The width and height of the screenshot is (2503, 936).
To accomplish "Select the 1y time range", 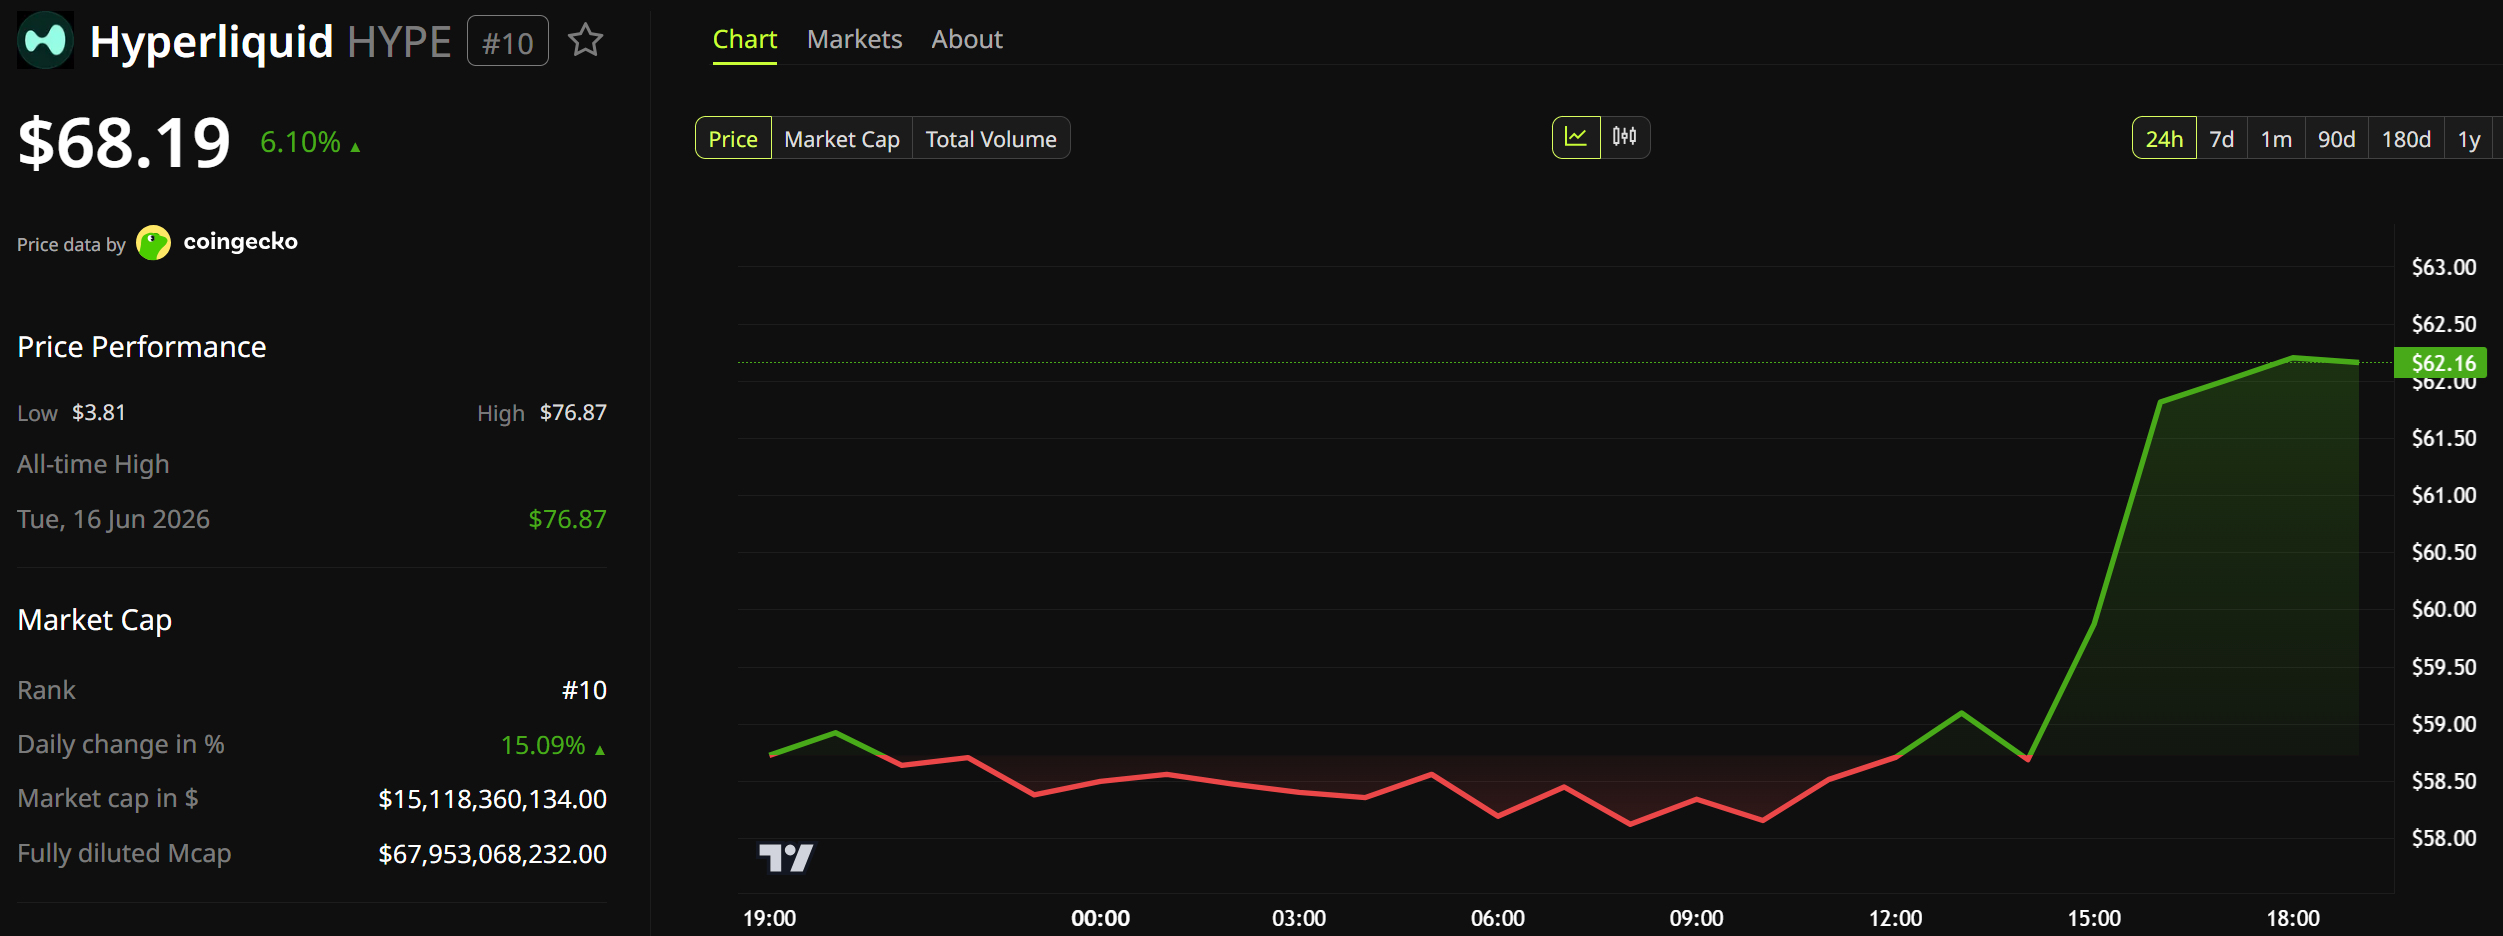I will click(x=2469, y=138).
